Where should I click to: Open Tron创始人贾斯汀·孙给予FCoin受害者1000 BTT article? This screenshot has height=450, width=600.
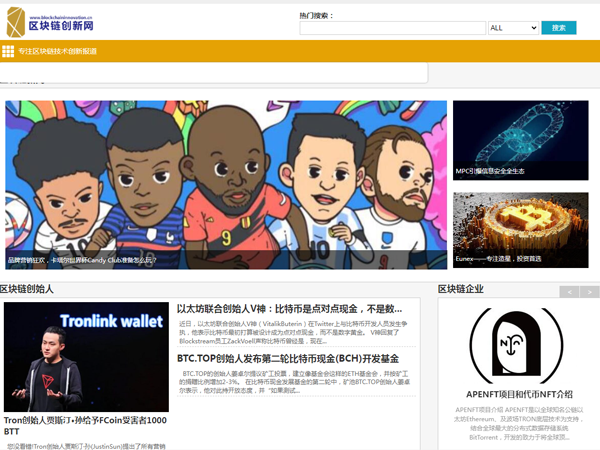tap(85, 426)
